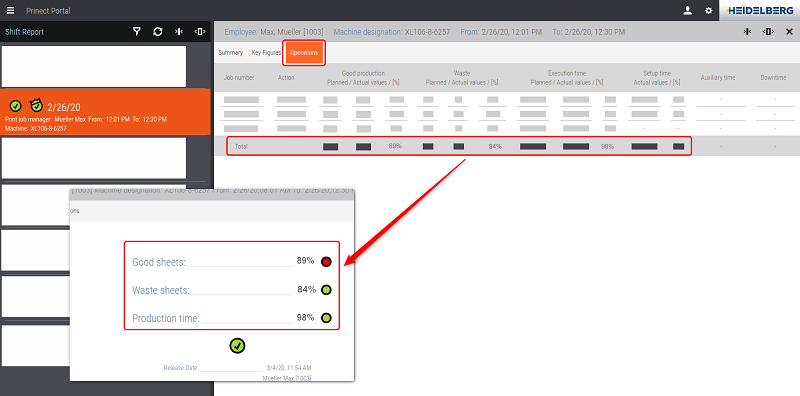The width and height of the screenshot is (800, 396).
Task: Switch to the Key Figures tab
Action: pyautogui.click(x=266, y=53)
